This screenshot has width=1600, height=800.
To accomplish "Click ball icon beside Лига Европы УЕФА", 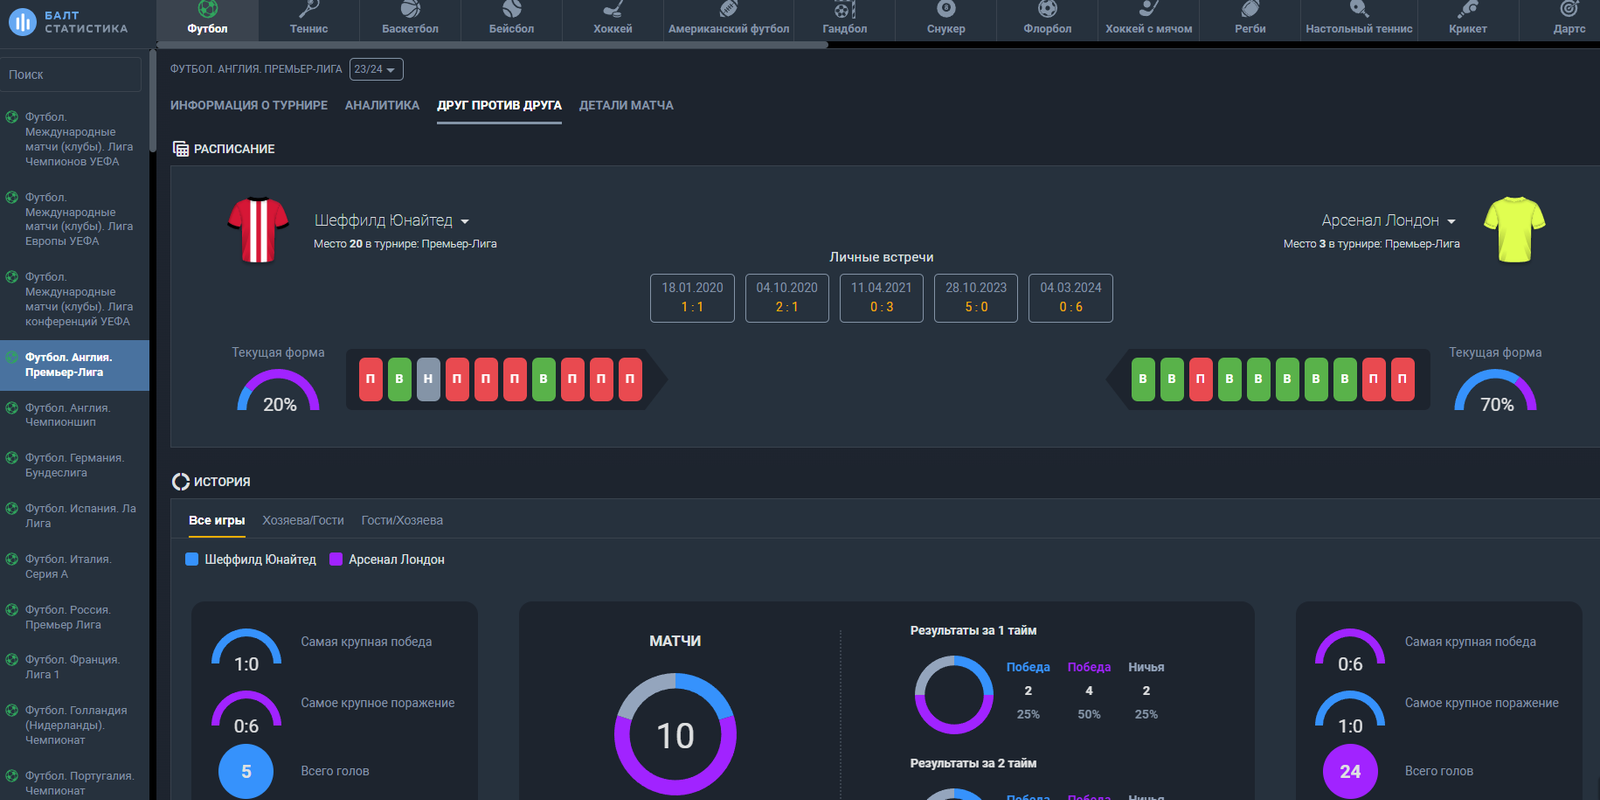I will click(x=12, y=198).
